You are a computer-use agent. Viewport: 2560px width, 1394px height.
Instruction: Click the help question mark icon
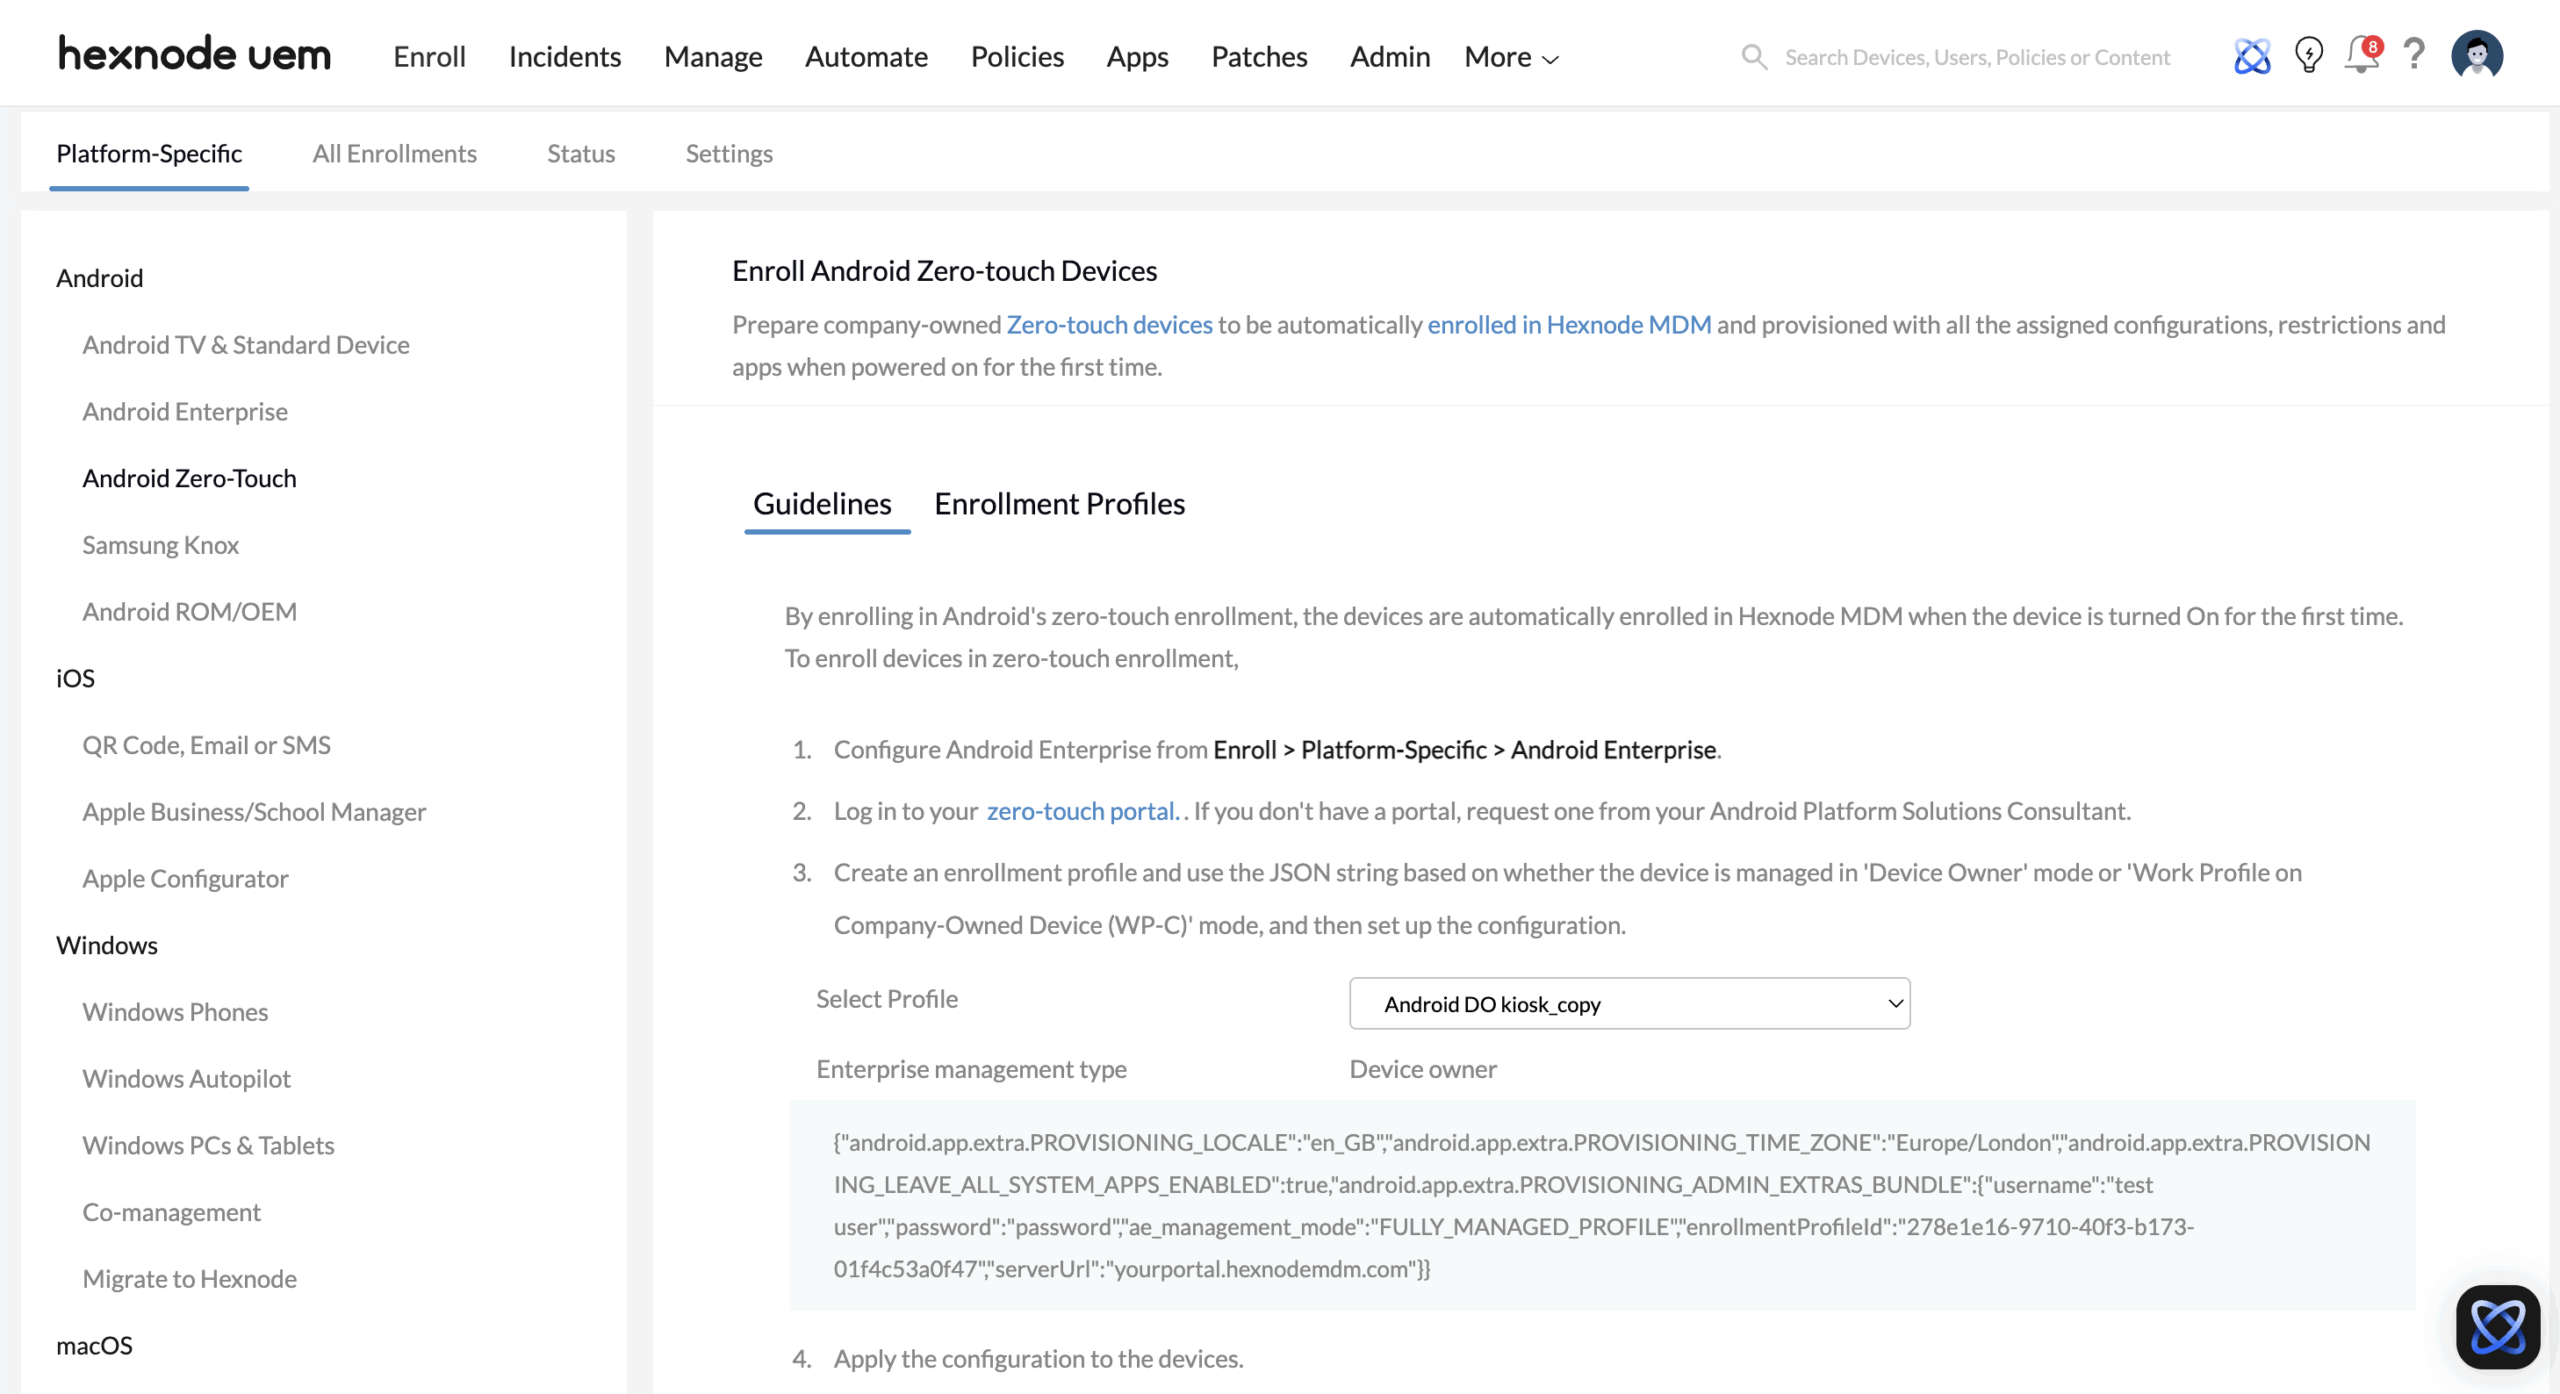2414,54
